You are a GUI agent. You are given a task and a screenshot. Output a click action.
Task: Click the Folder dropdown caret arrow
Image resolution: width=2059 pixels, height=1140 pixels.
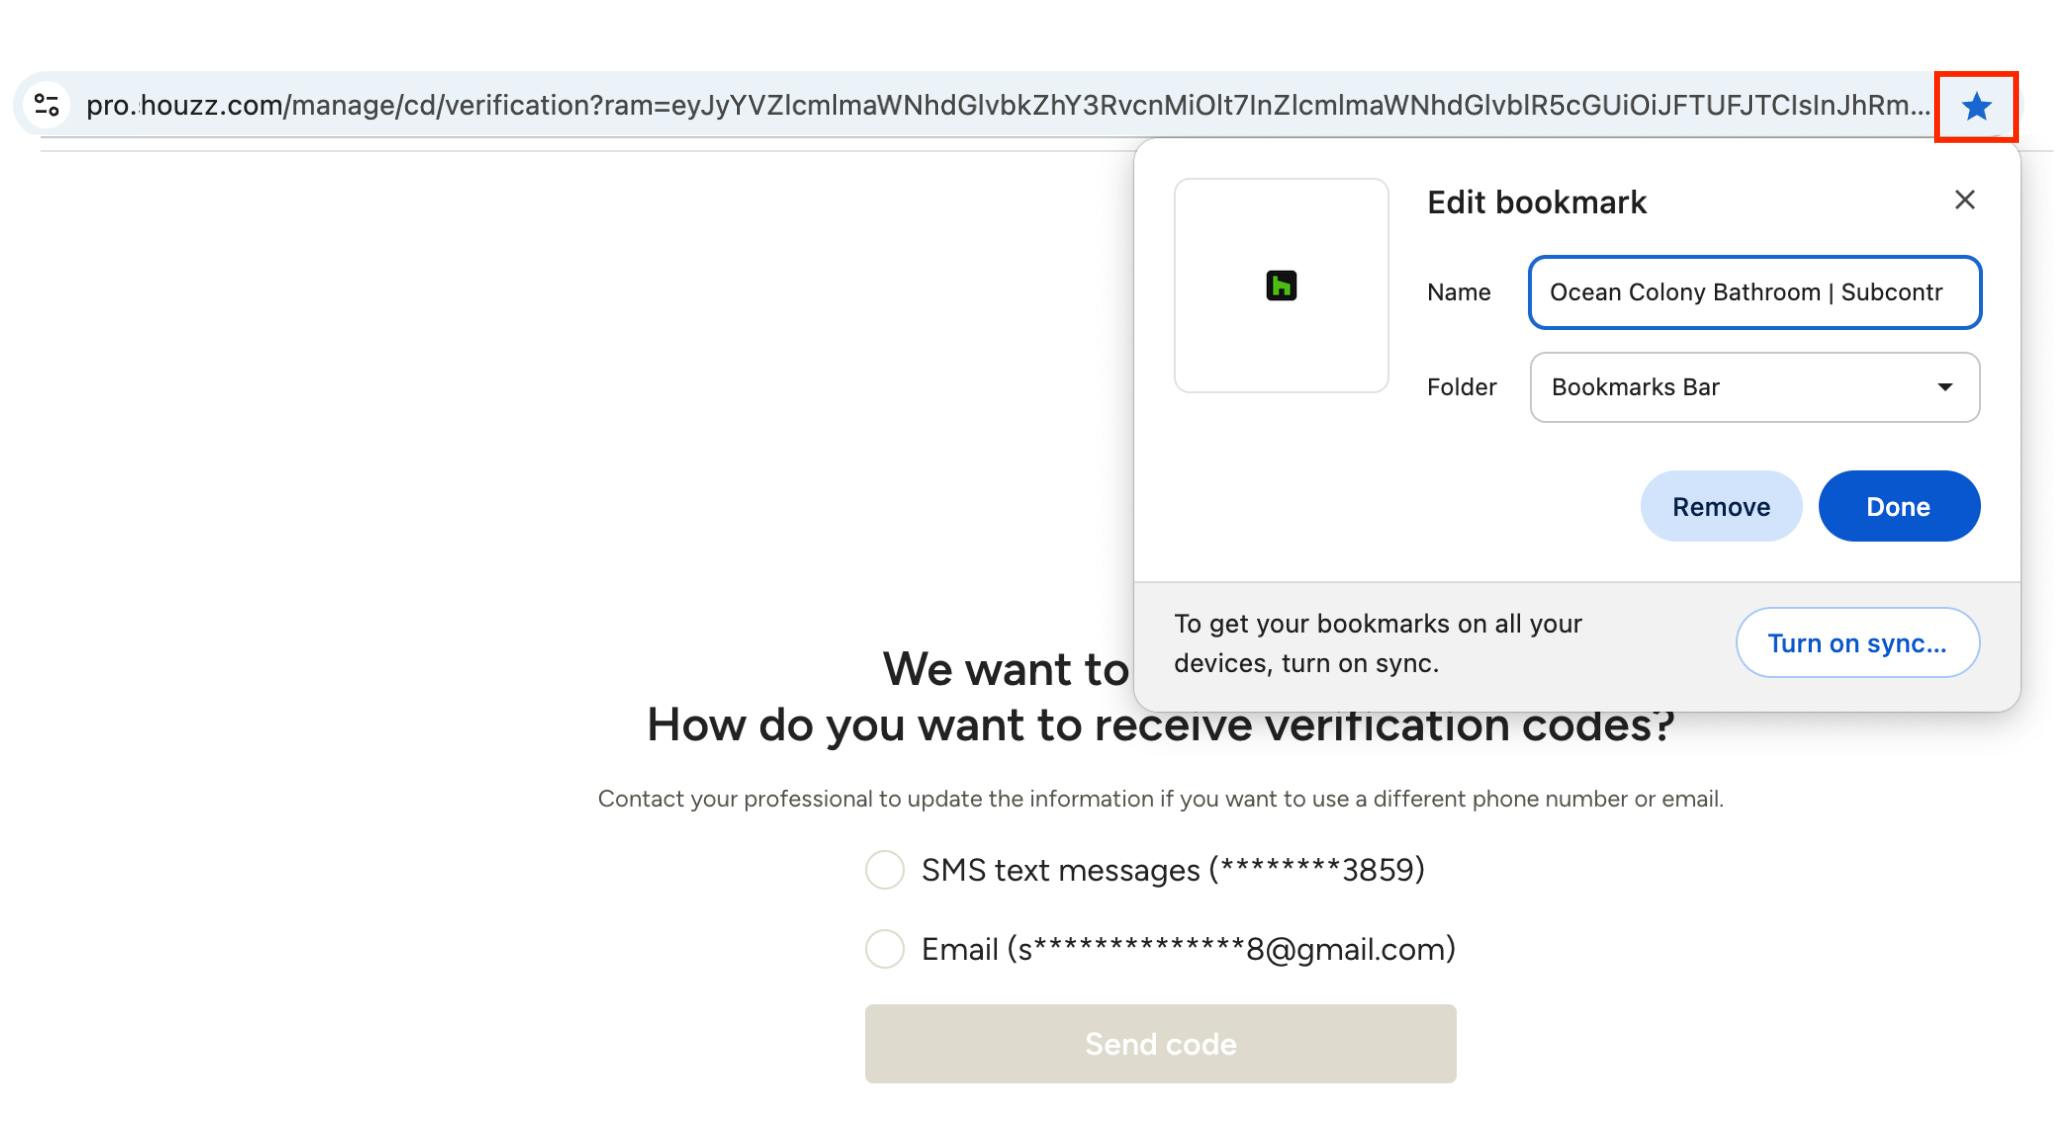[1944, 387]
